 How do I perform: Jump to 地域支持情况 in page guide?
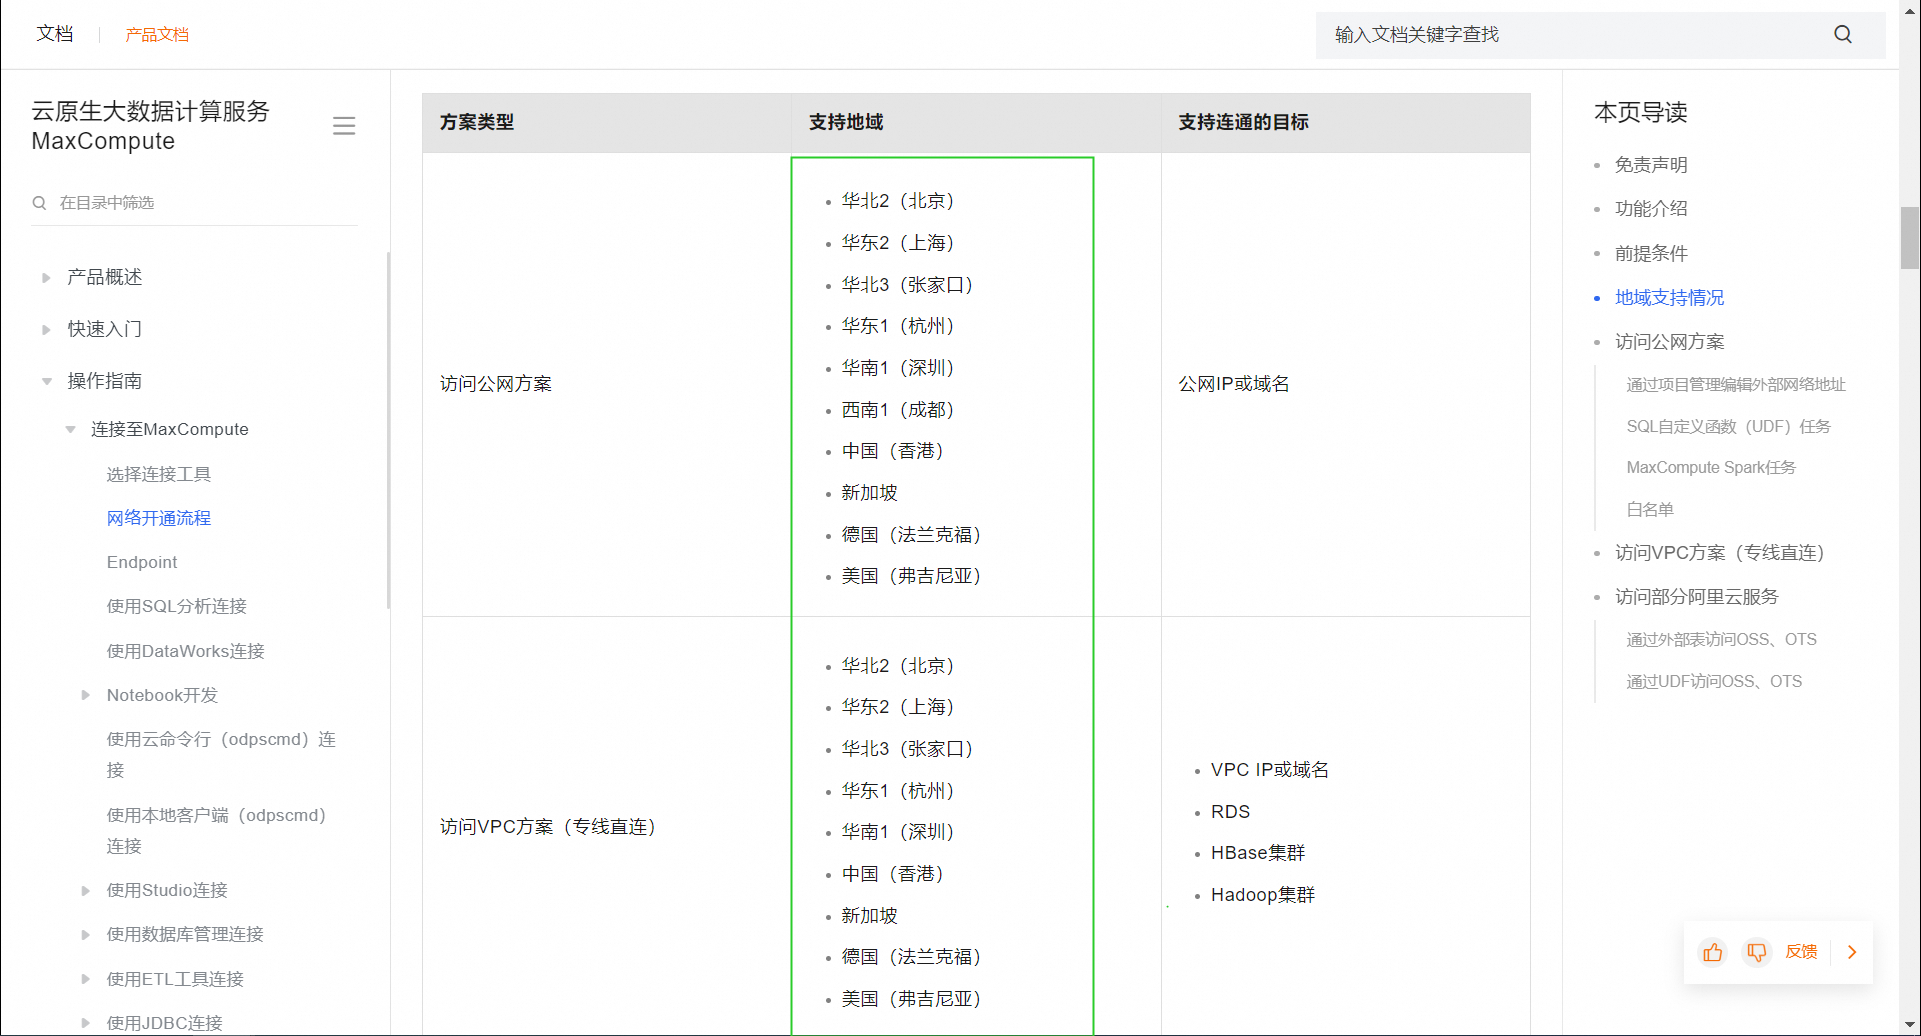(x=1669, y=298)
